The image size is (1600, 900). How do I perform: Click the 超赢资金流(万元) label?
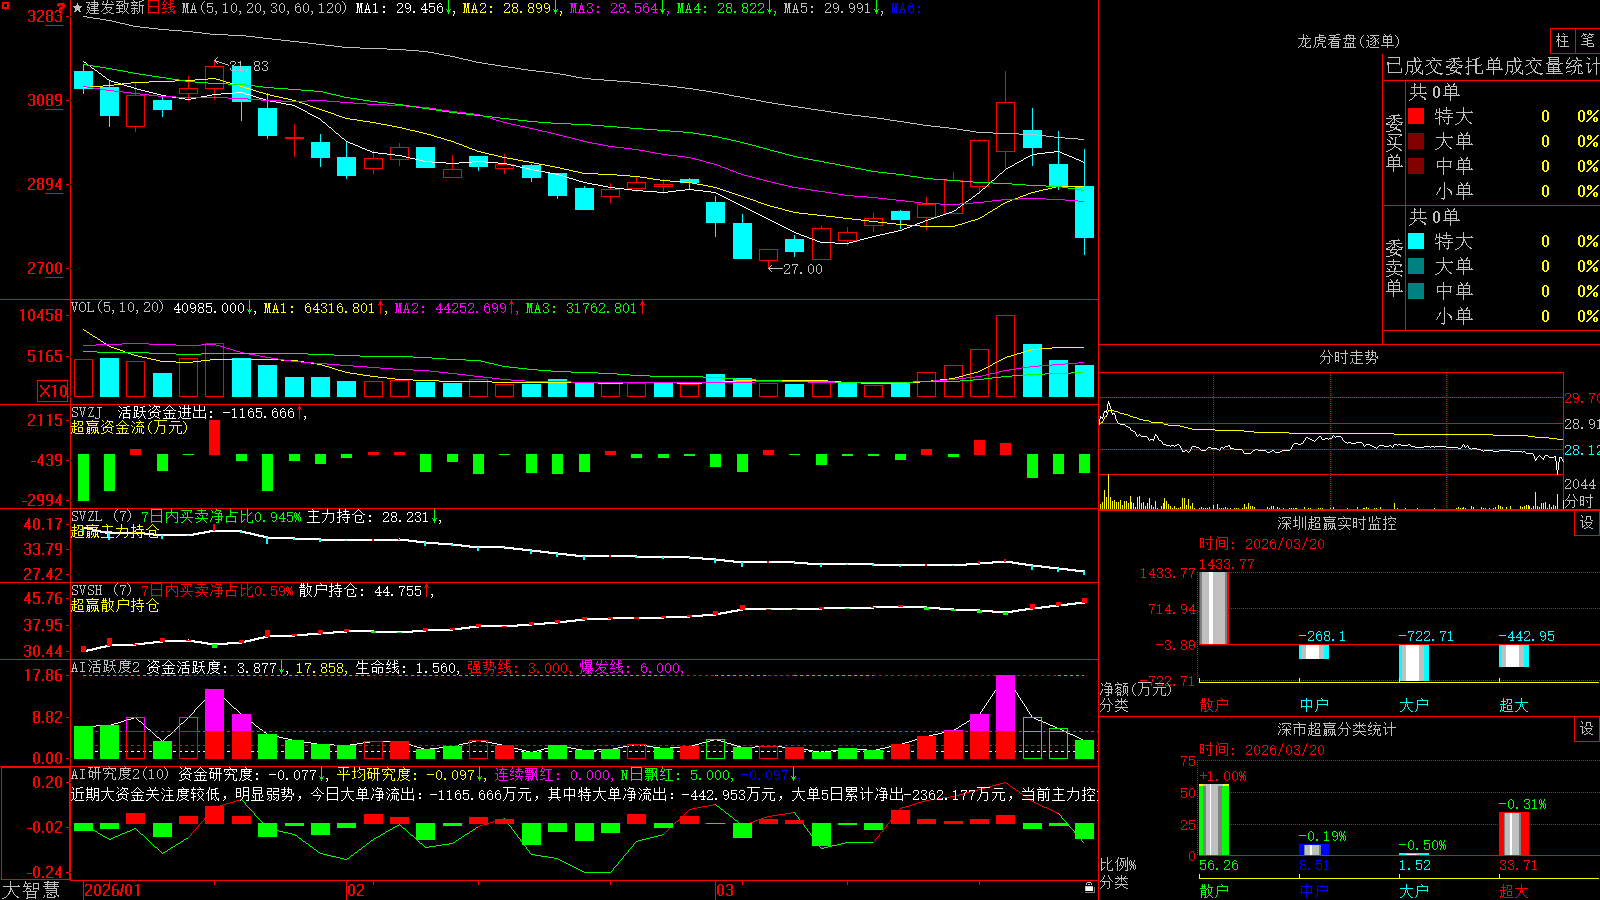point(129,427)
